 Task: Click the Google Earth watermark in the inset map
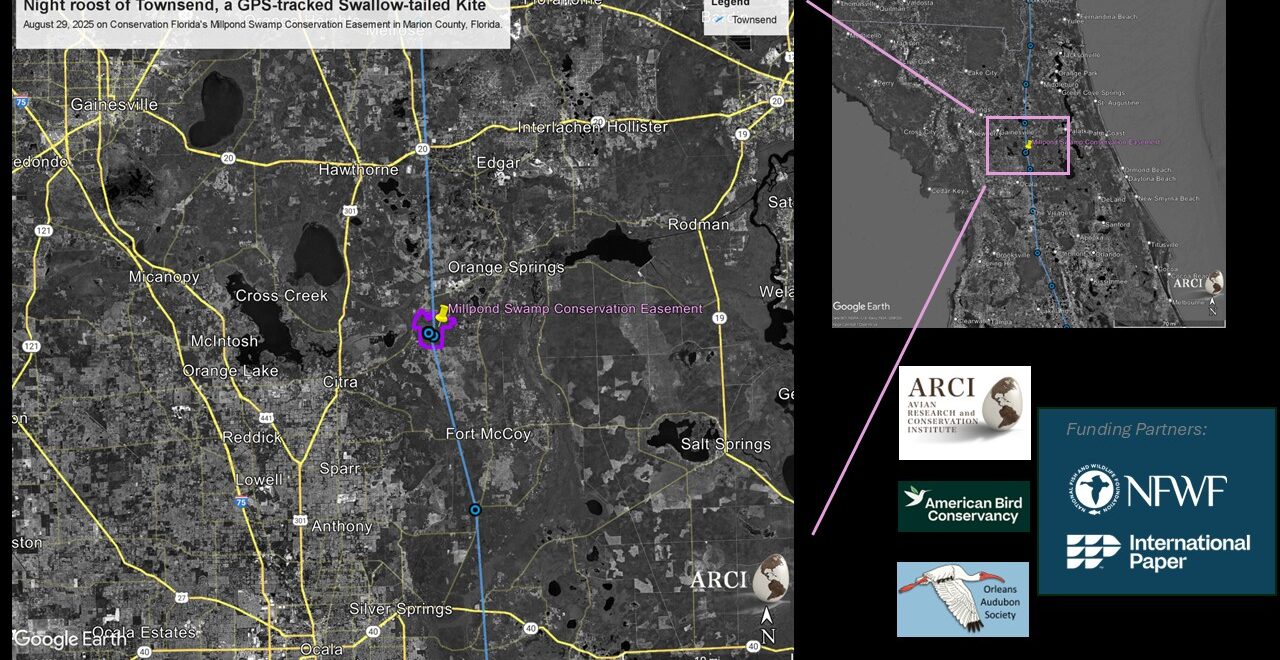[x=863, y=306]
